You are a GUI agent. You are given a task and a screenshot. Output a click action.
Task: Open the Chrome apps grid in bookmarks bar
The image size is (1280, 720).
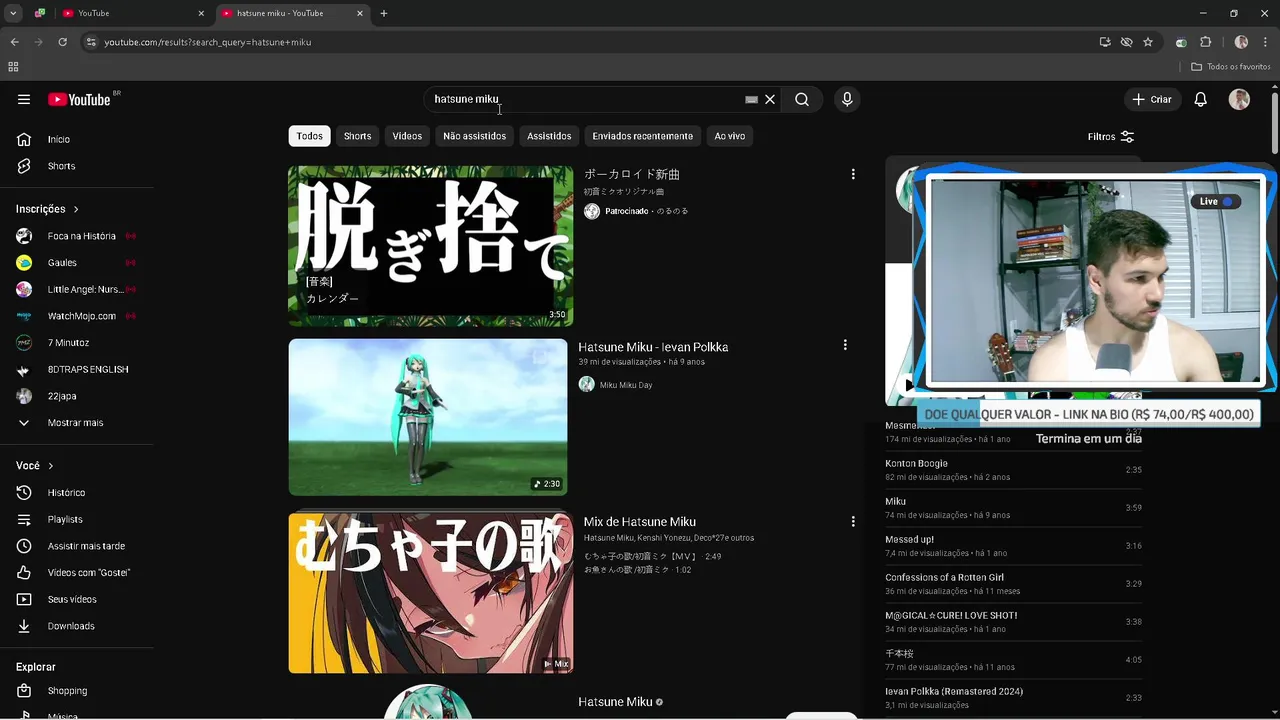[13, 67]
